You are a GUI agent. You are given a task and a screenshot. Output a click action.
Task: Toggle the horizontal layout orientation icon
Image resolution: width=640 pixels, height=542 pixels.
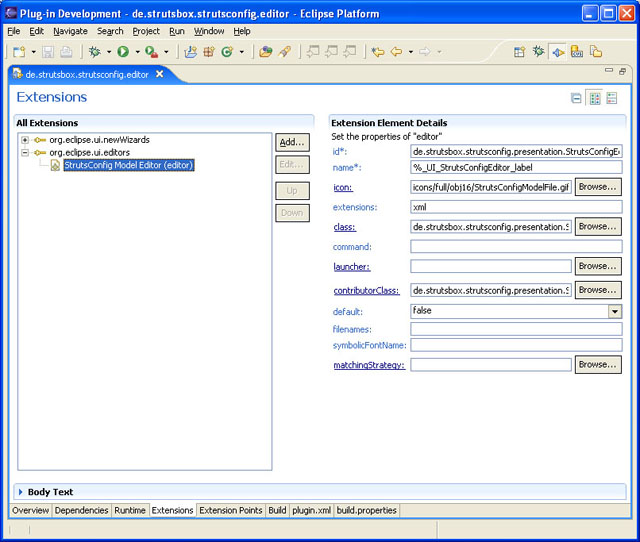tap(595, 98)
